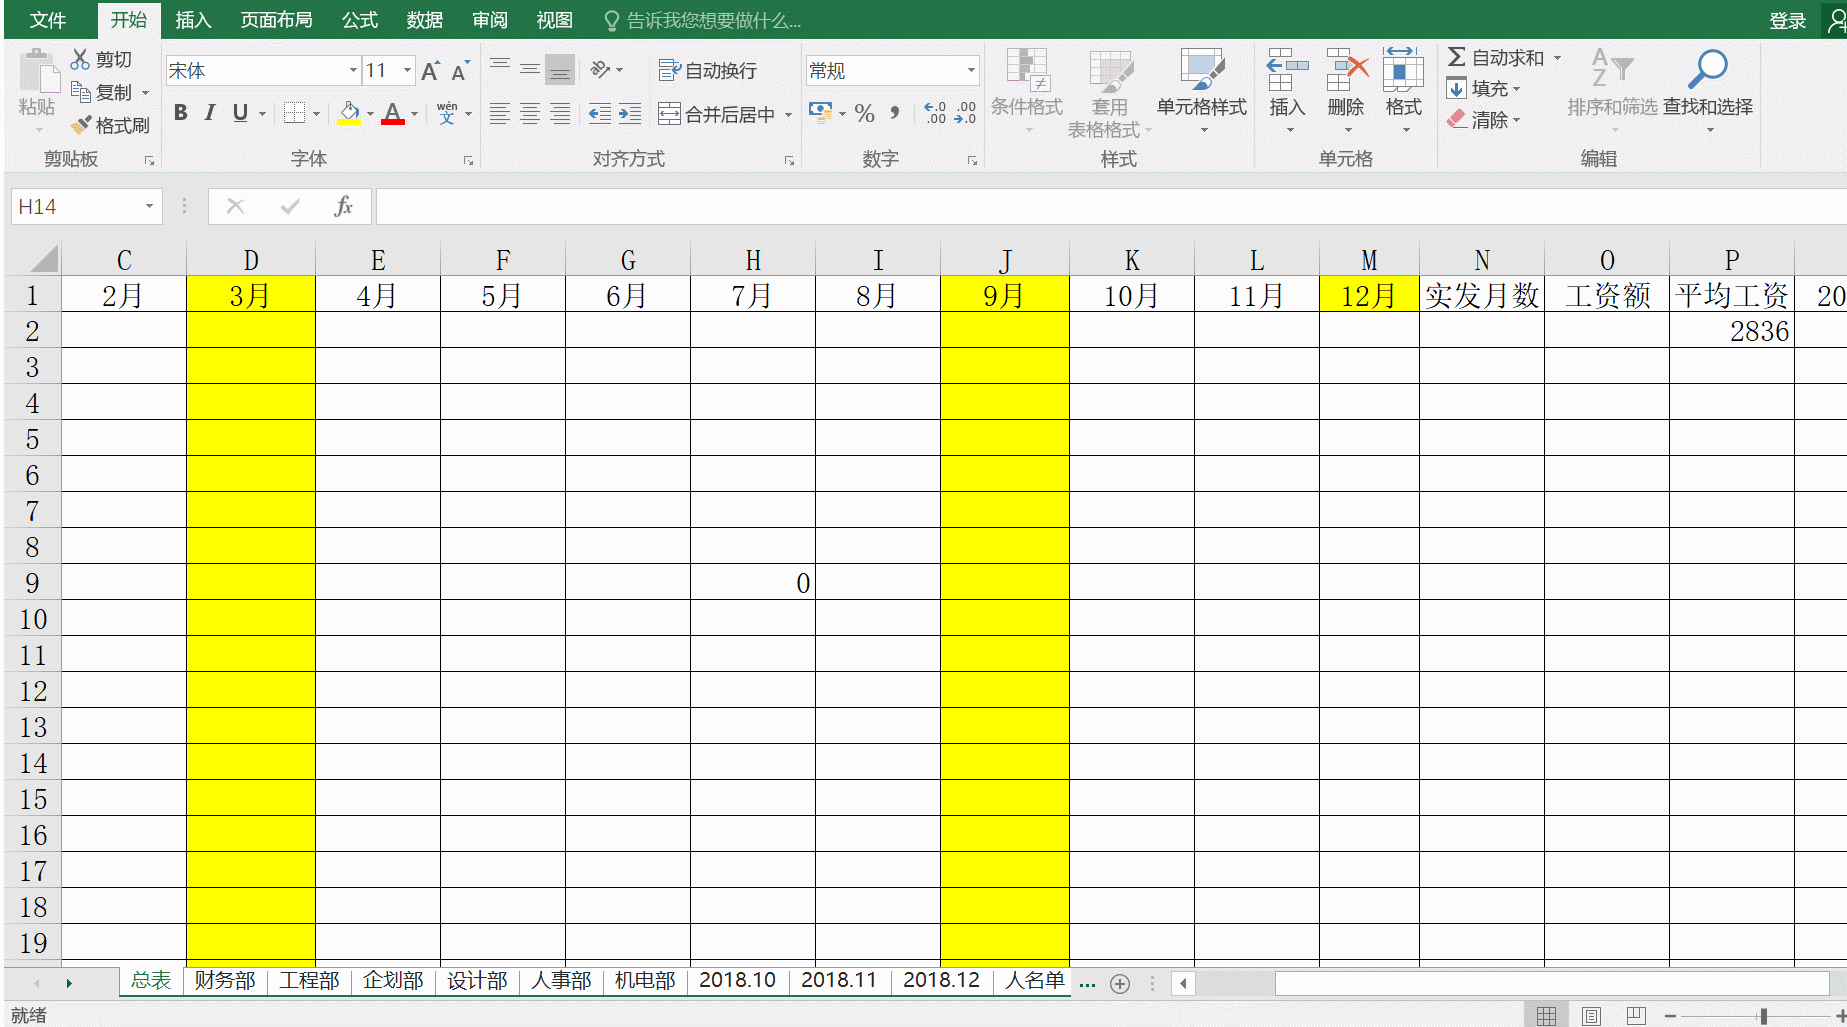Screen dimensions: 1847x1027
Task: Apply comma style
Action: pos(895,113)
